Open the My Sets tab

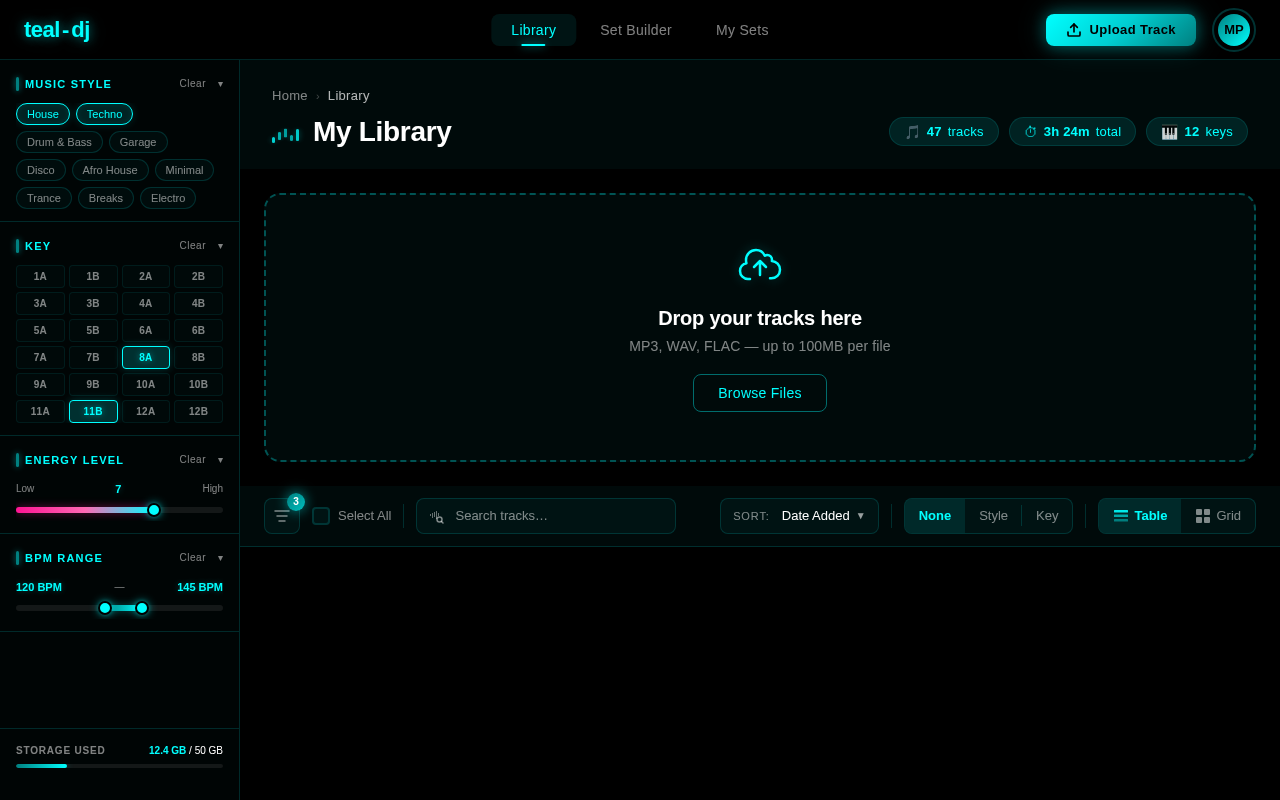coord(742,30)
